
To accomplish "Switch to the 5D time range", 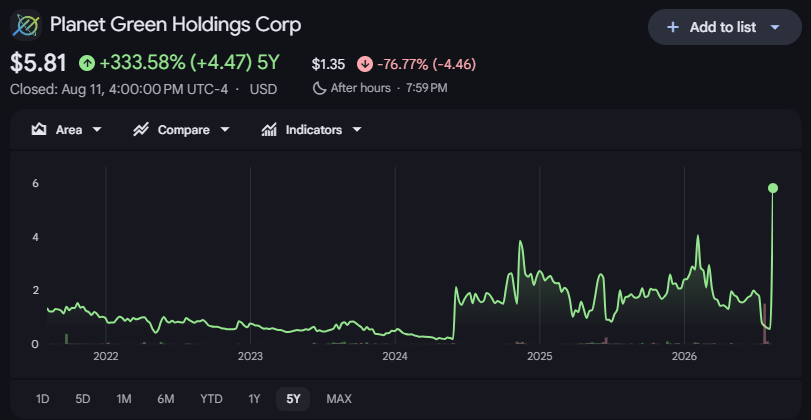I will 83,399.
